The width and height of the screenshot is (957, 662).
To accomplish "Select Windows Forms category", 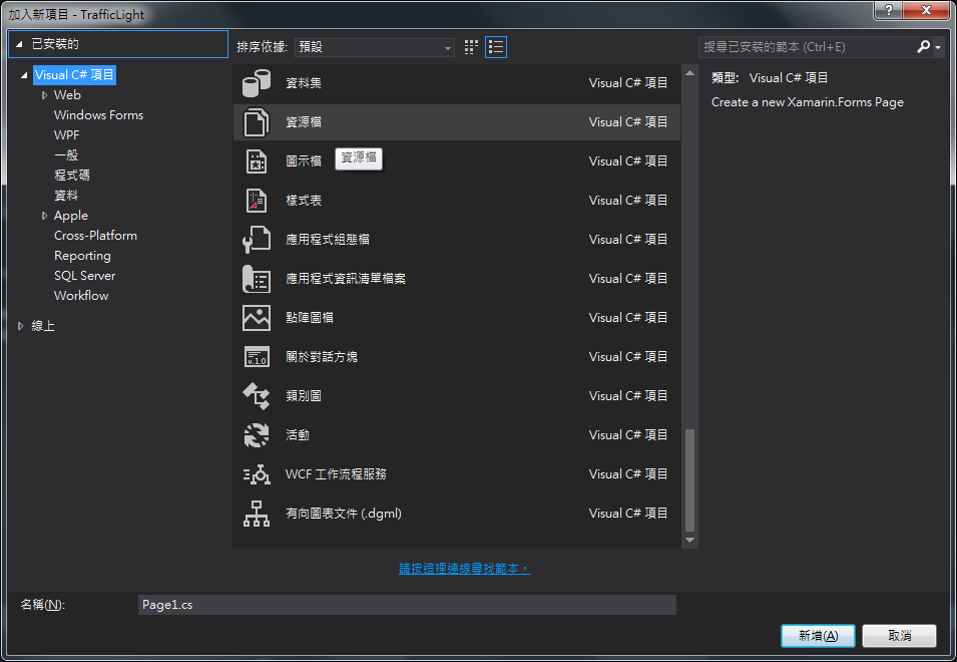I will click(98, 115).
